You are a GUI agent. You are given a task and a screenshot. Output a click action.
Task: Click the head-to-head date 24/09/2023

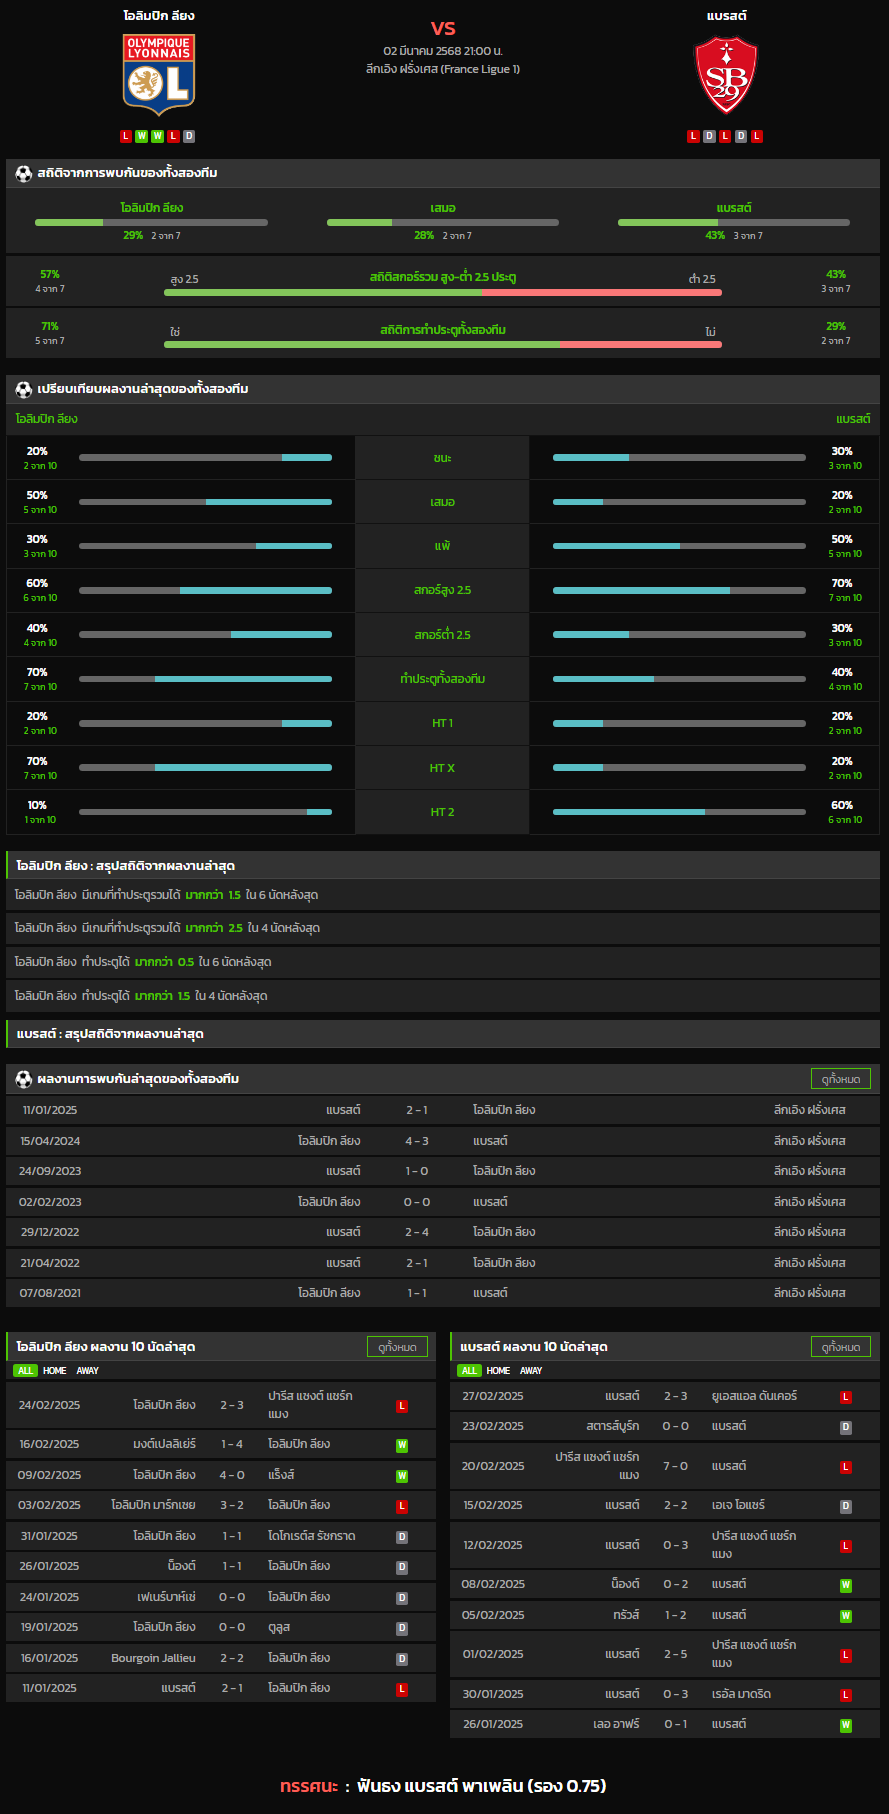point(50,1171)
